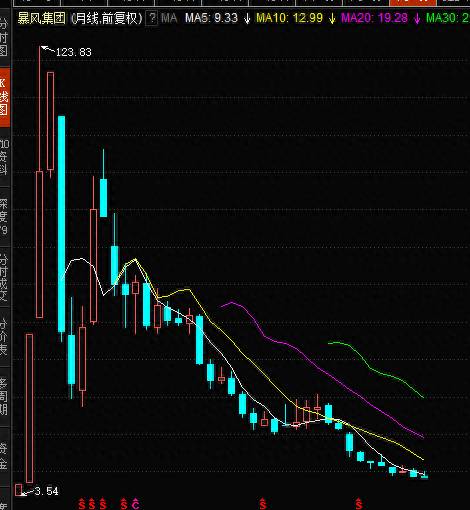
Task: Select the 暴风集团 stock name label
Action: click(x=42, y=18)
